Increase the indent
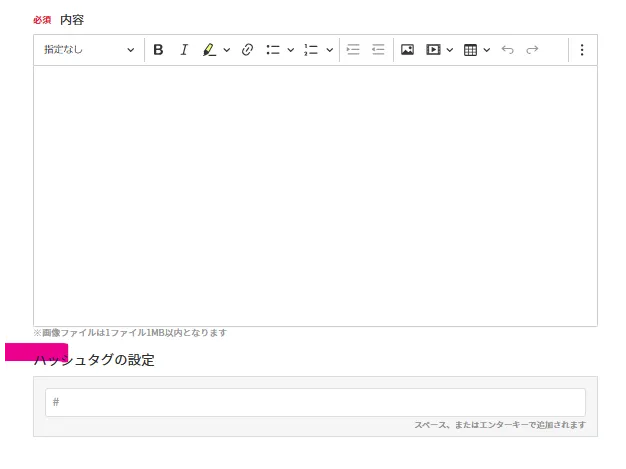The height and width of the screenshot is (469, 626). [x=353, y=50]
